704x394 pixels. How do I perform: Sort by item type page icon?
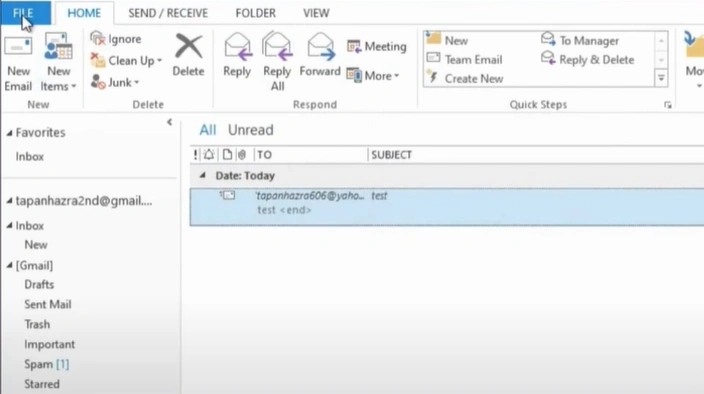click(227, 155)
